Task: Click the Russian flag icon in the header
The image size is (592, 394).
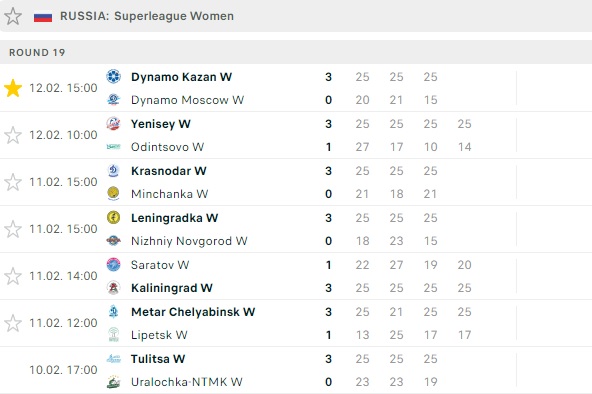Action: (x=43, y=17)
